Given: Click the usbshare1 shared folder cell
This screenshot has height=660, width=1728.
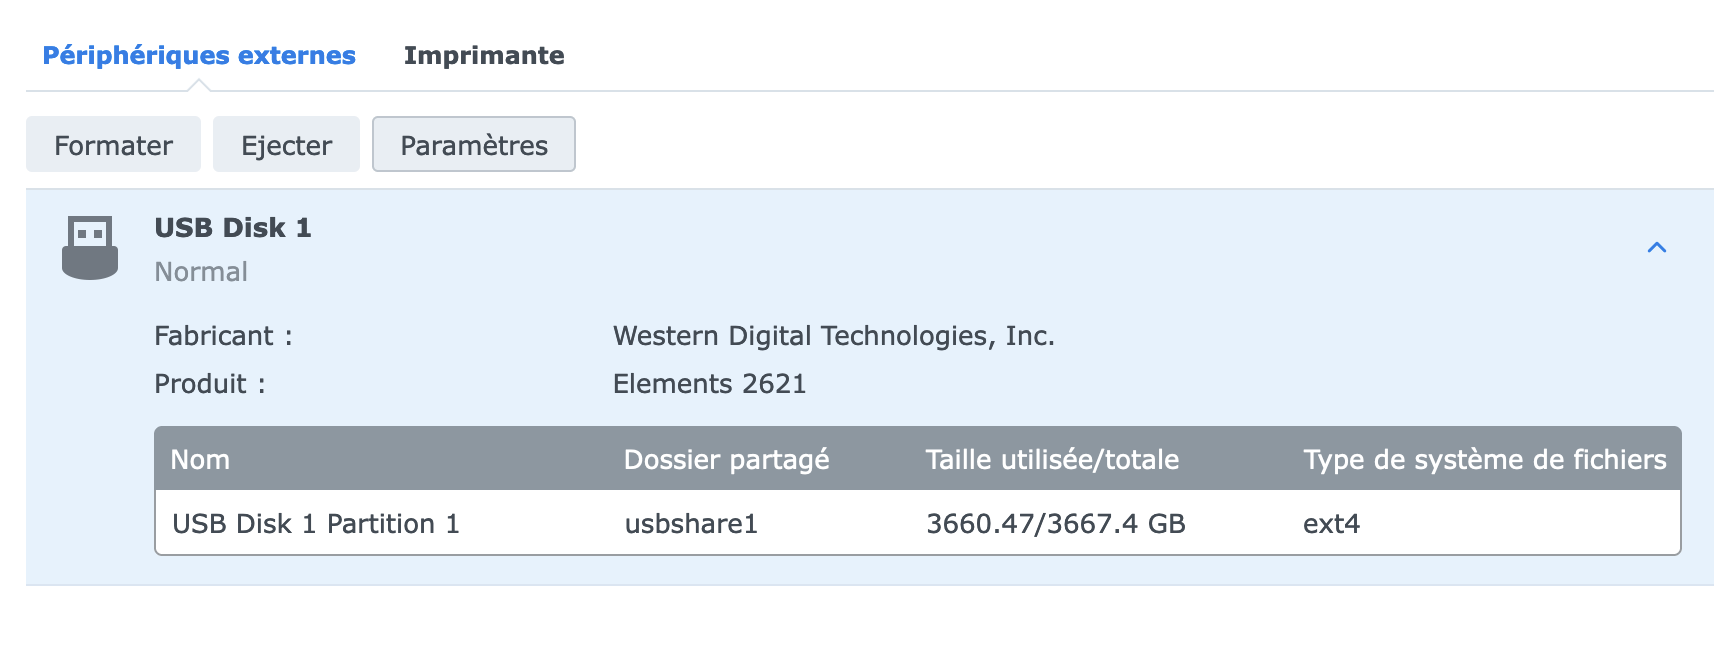Looking at the screenshot, I should click(691, 524).
